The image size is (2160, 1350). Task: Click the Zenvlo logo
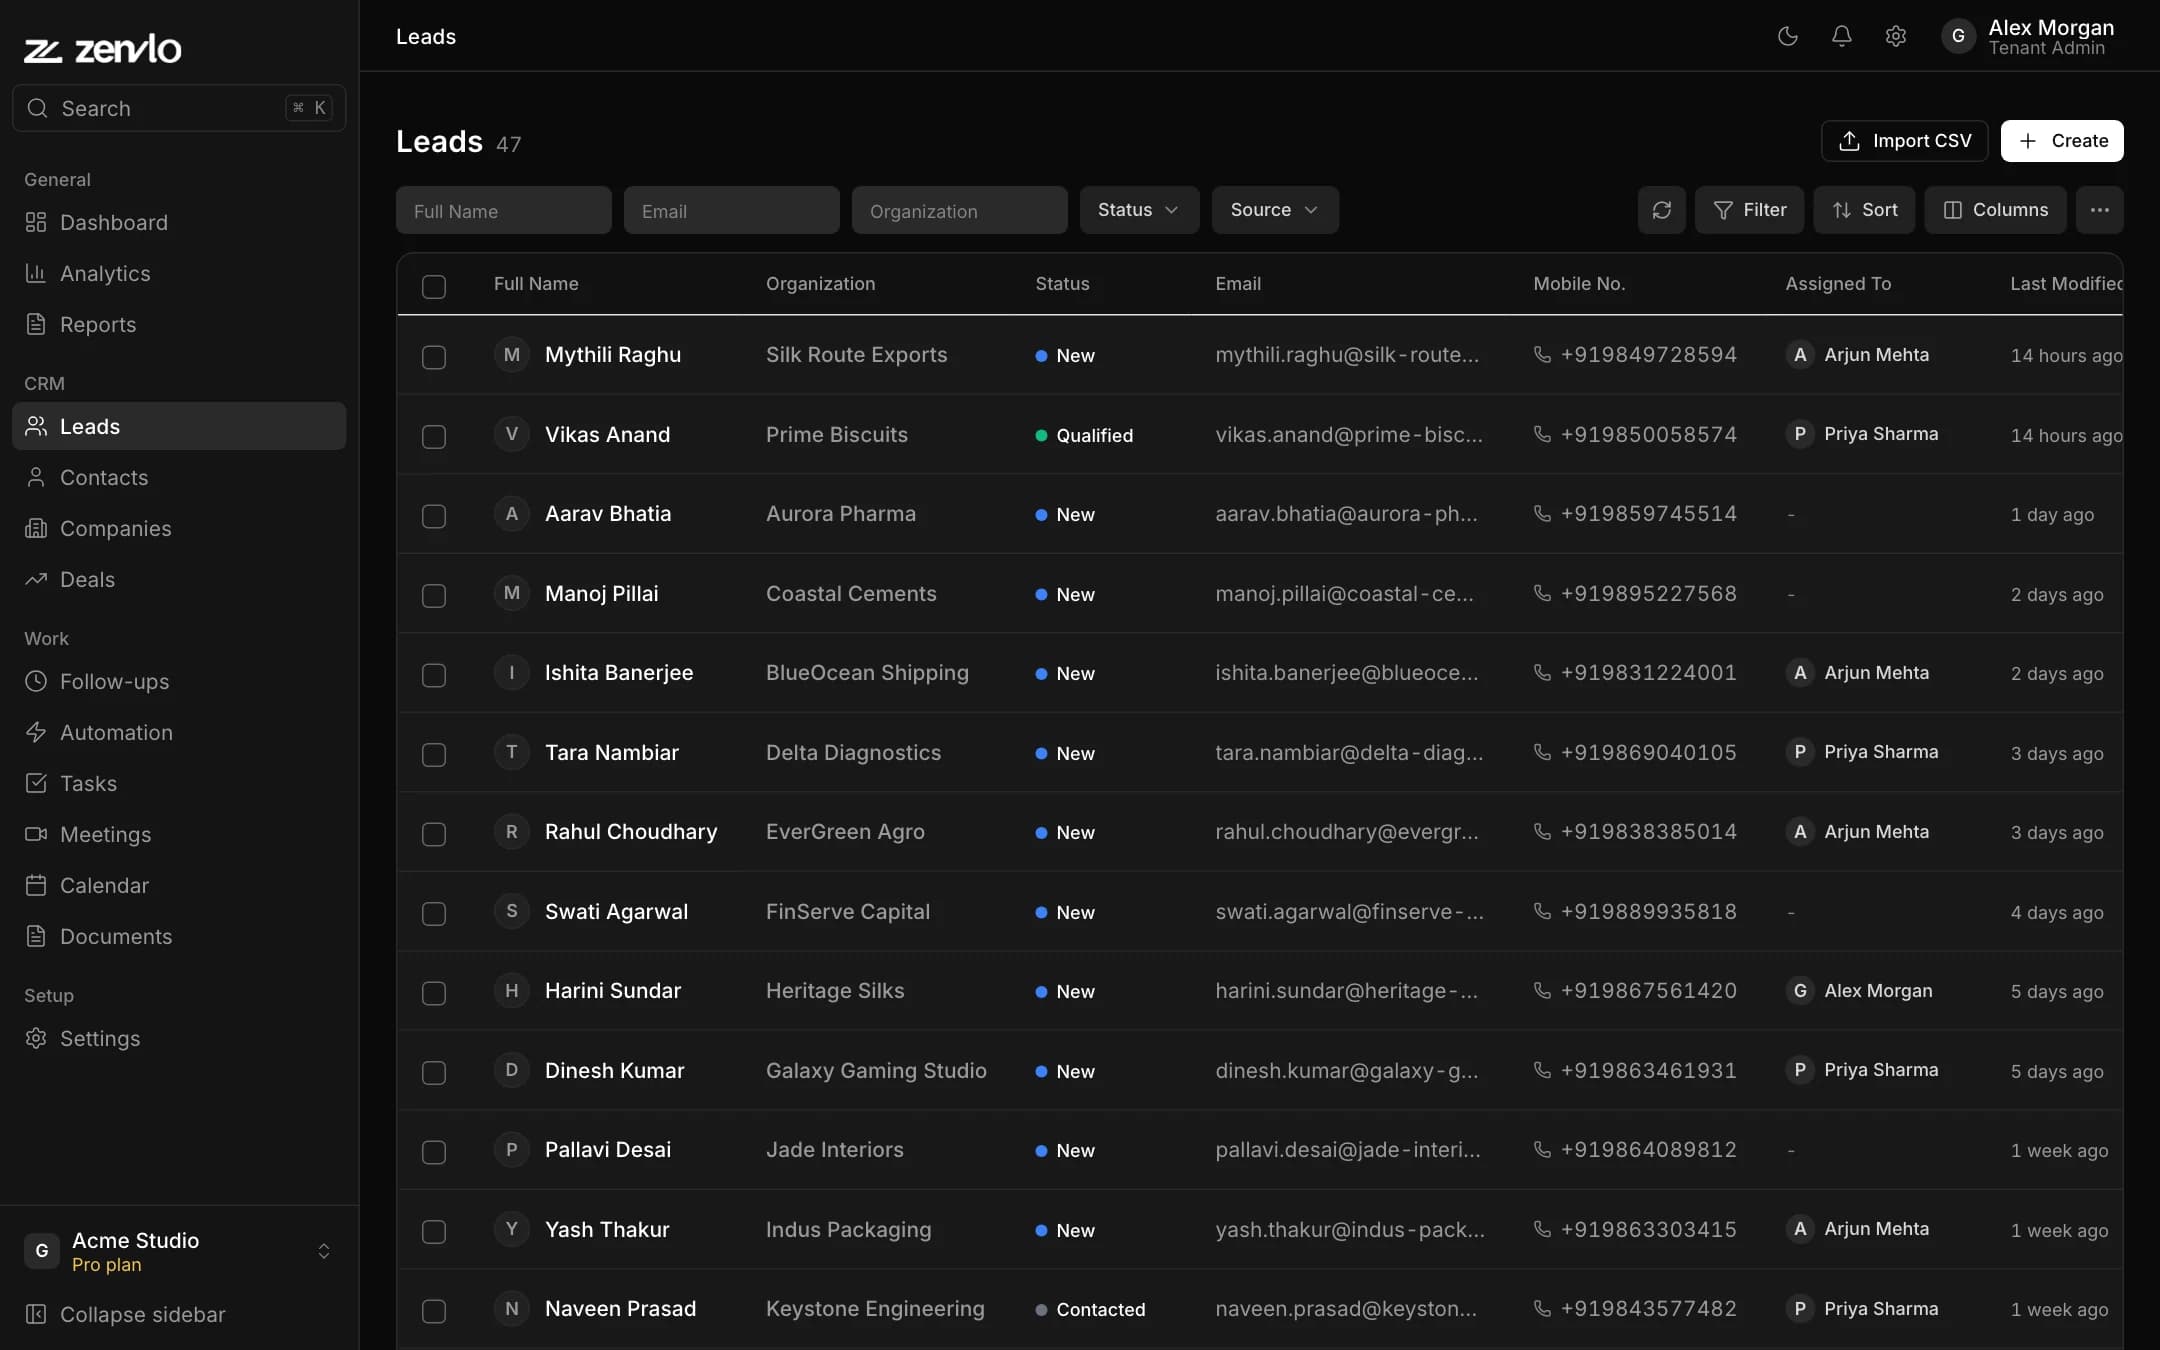click(x=103, y=48)
